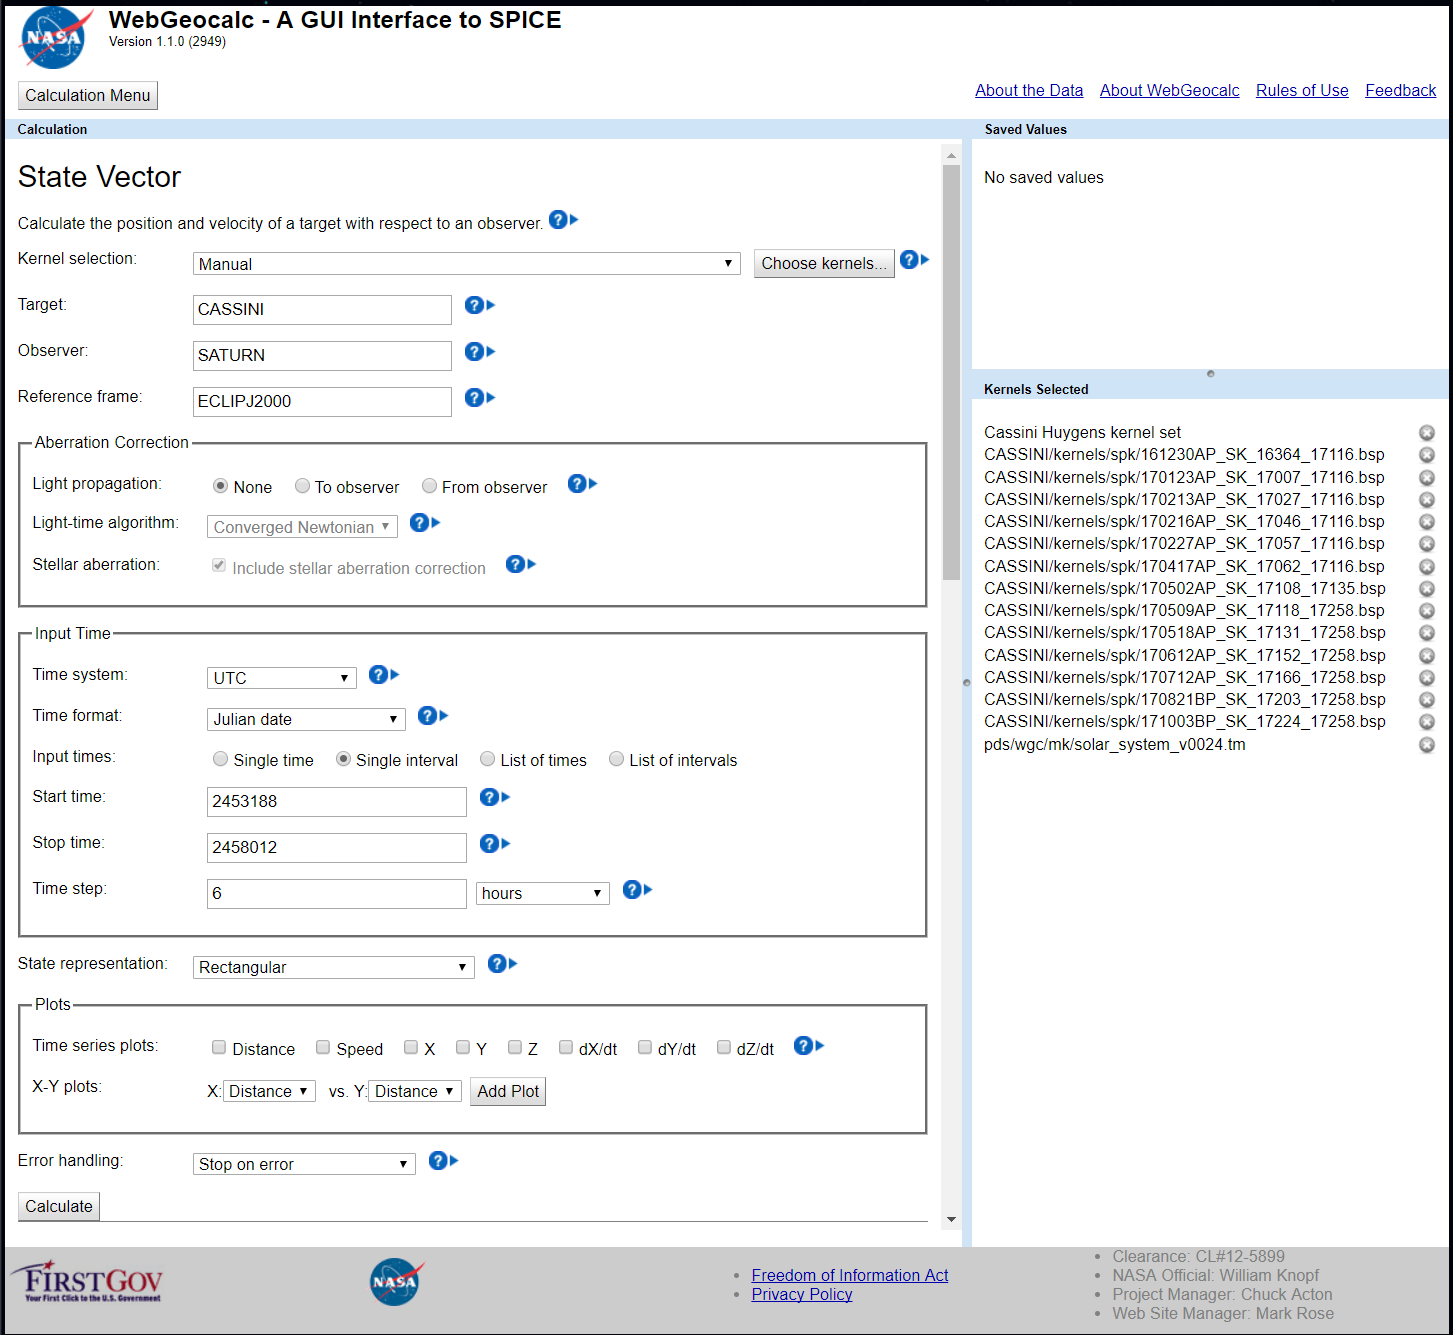Open Kernel selection Manual dropdown
Image resolution: width=1453 pixels, height=1335 pixels.
click(466, 264)
